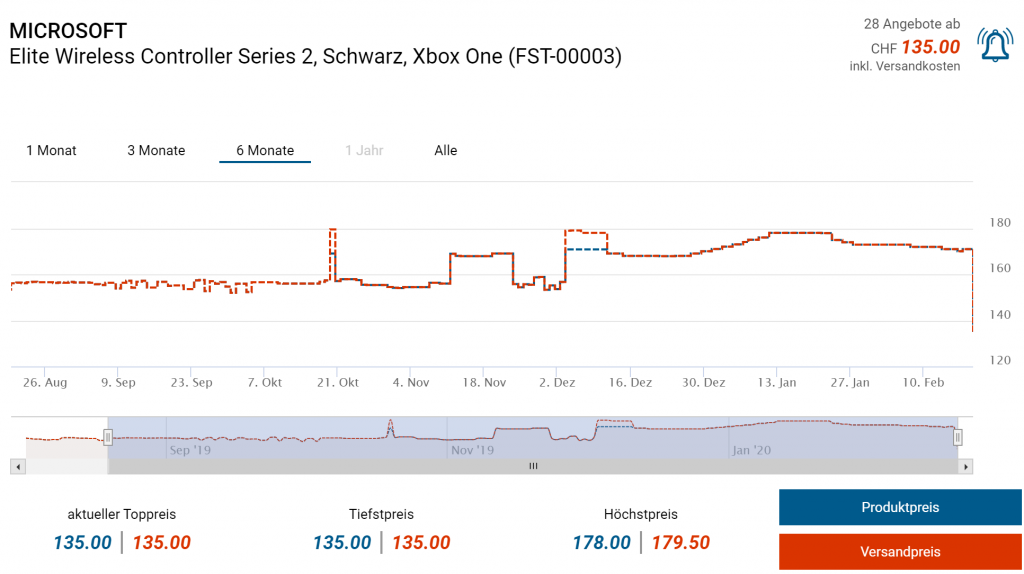Image resolution: width=1024 pixels, height=574 pixels.
Task: Choose the 1 Jahr range option
Action: point(364,151)
